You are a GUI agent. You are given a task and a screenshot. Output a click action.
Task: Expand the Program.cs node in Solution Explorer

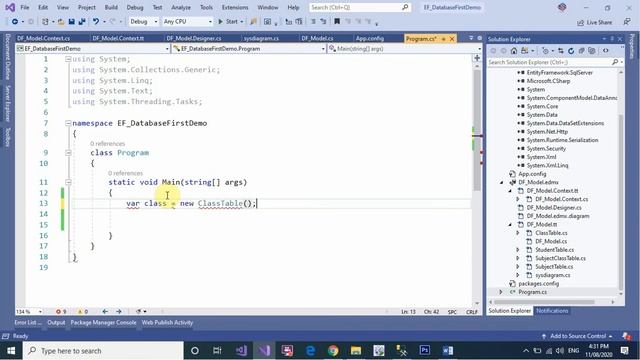point(501,292)
